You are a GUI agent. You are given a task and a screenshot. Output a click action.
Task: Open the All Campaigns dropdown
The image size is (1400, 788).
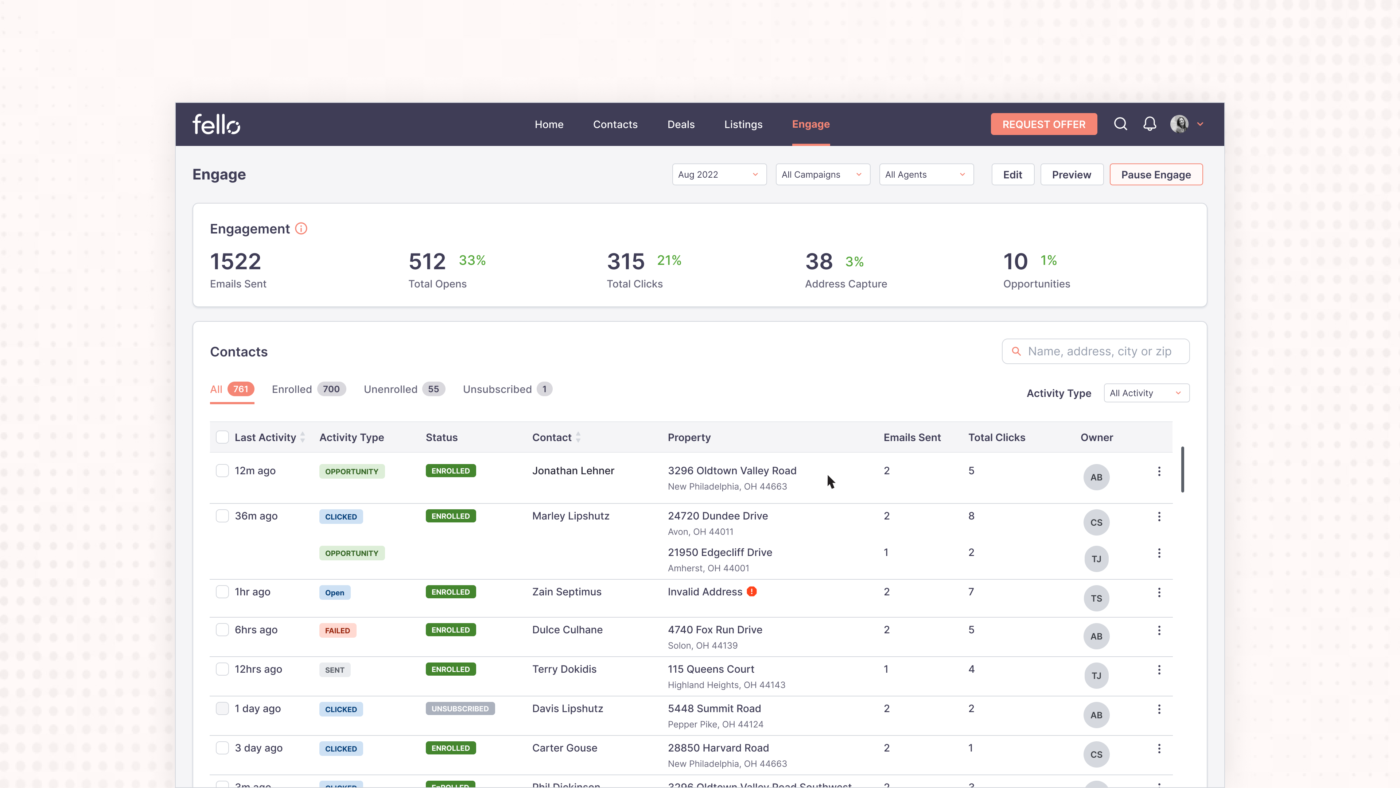coord(822,173)
